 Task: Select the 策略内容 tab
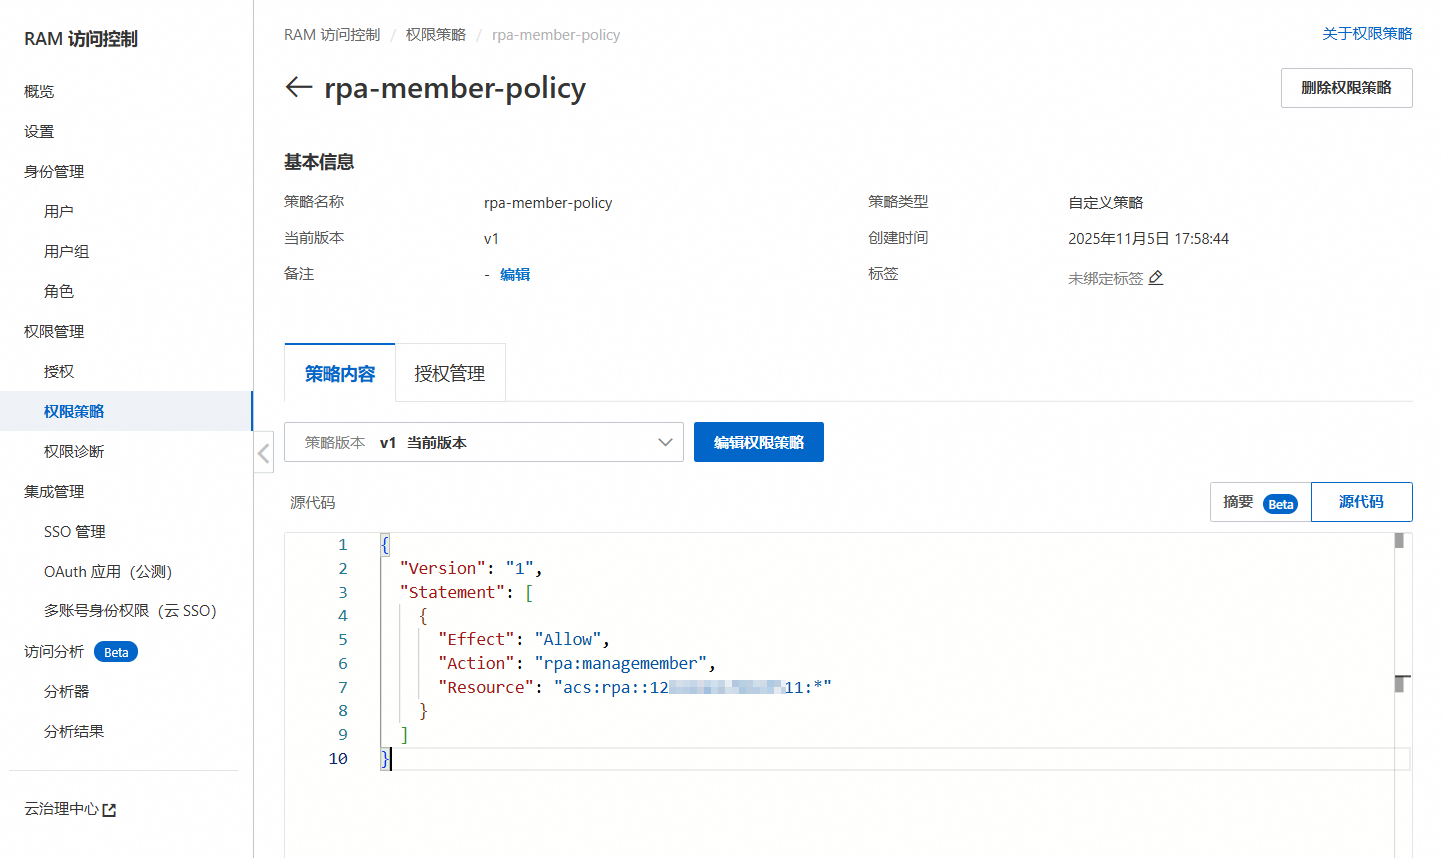tap(340, 373)
